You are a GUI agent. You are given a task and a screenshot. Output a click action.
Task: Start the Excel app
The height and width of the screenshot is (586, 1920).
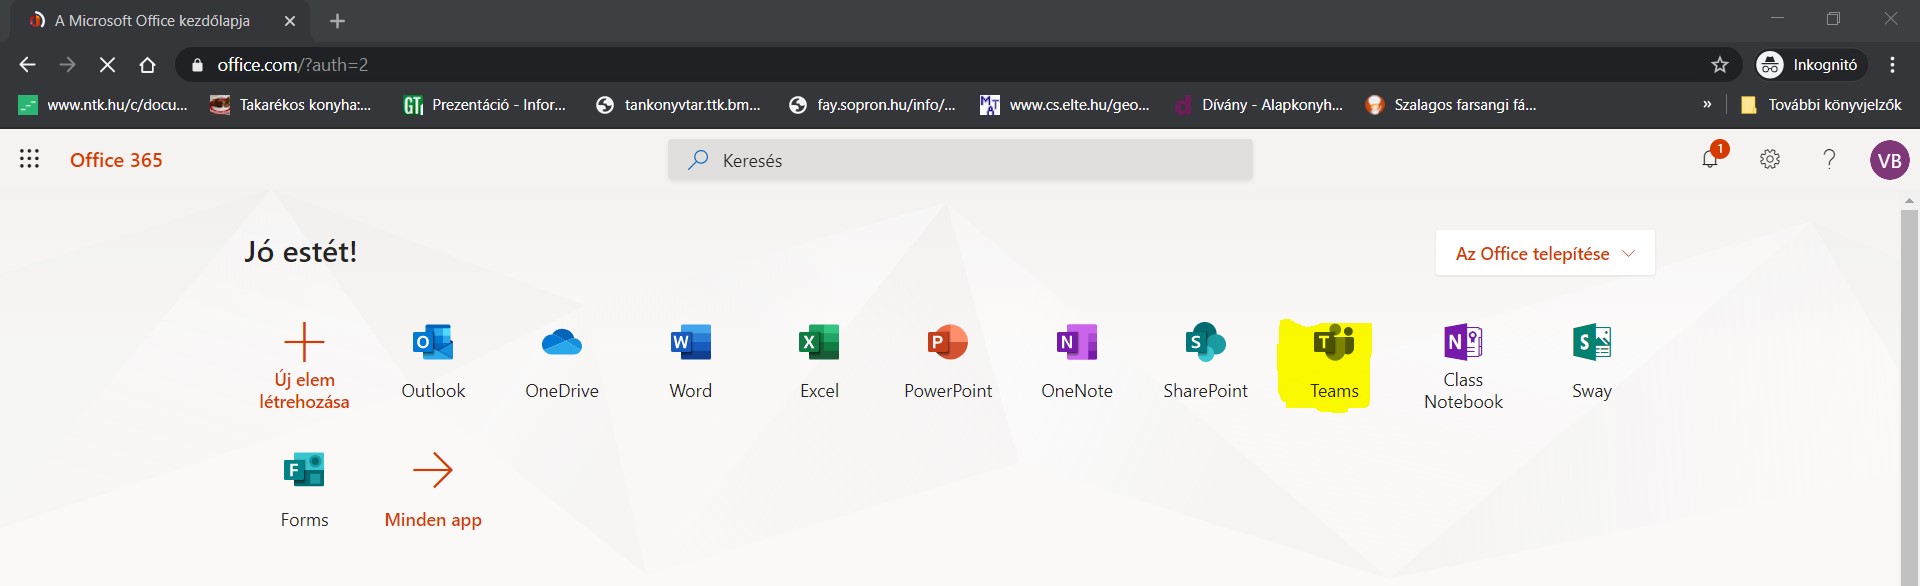coord(819,361)
